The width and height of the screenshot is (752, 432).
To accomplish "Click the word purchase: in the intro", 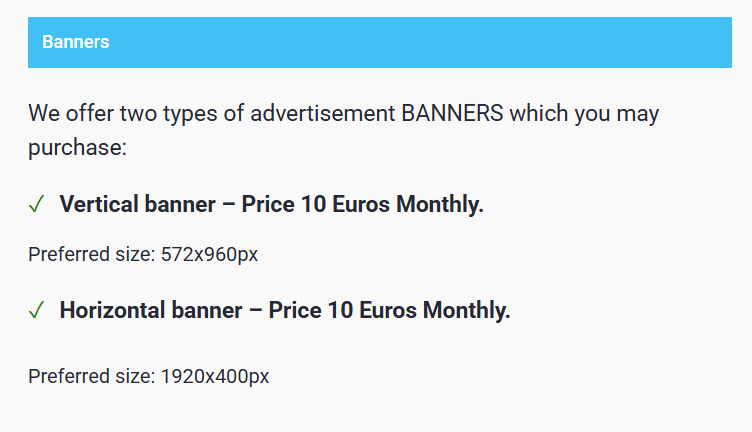I will coord(77,147).
